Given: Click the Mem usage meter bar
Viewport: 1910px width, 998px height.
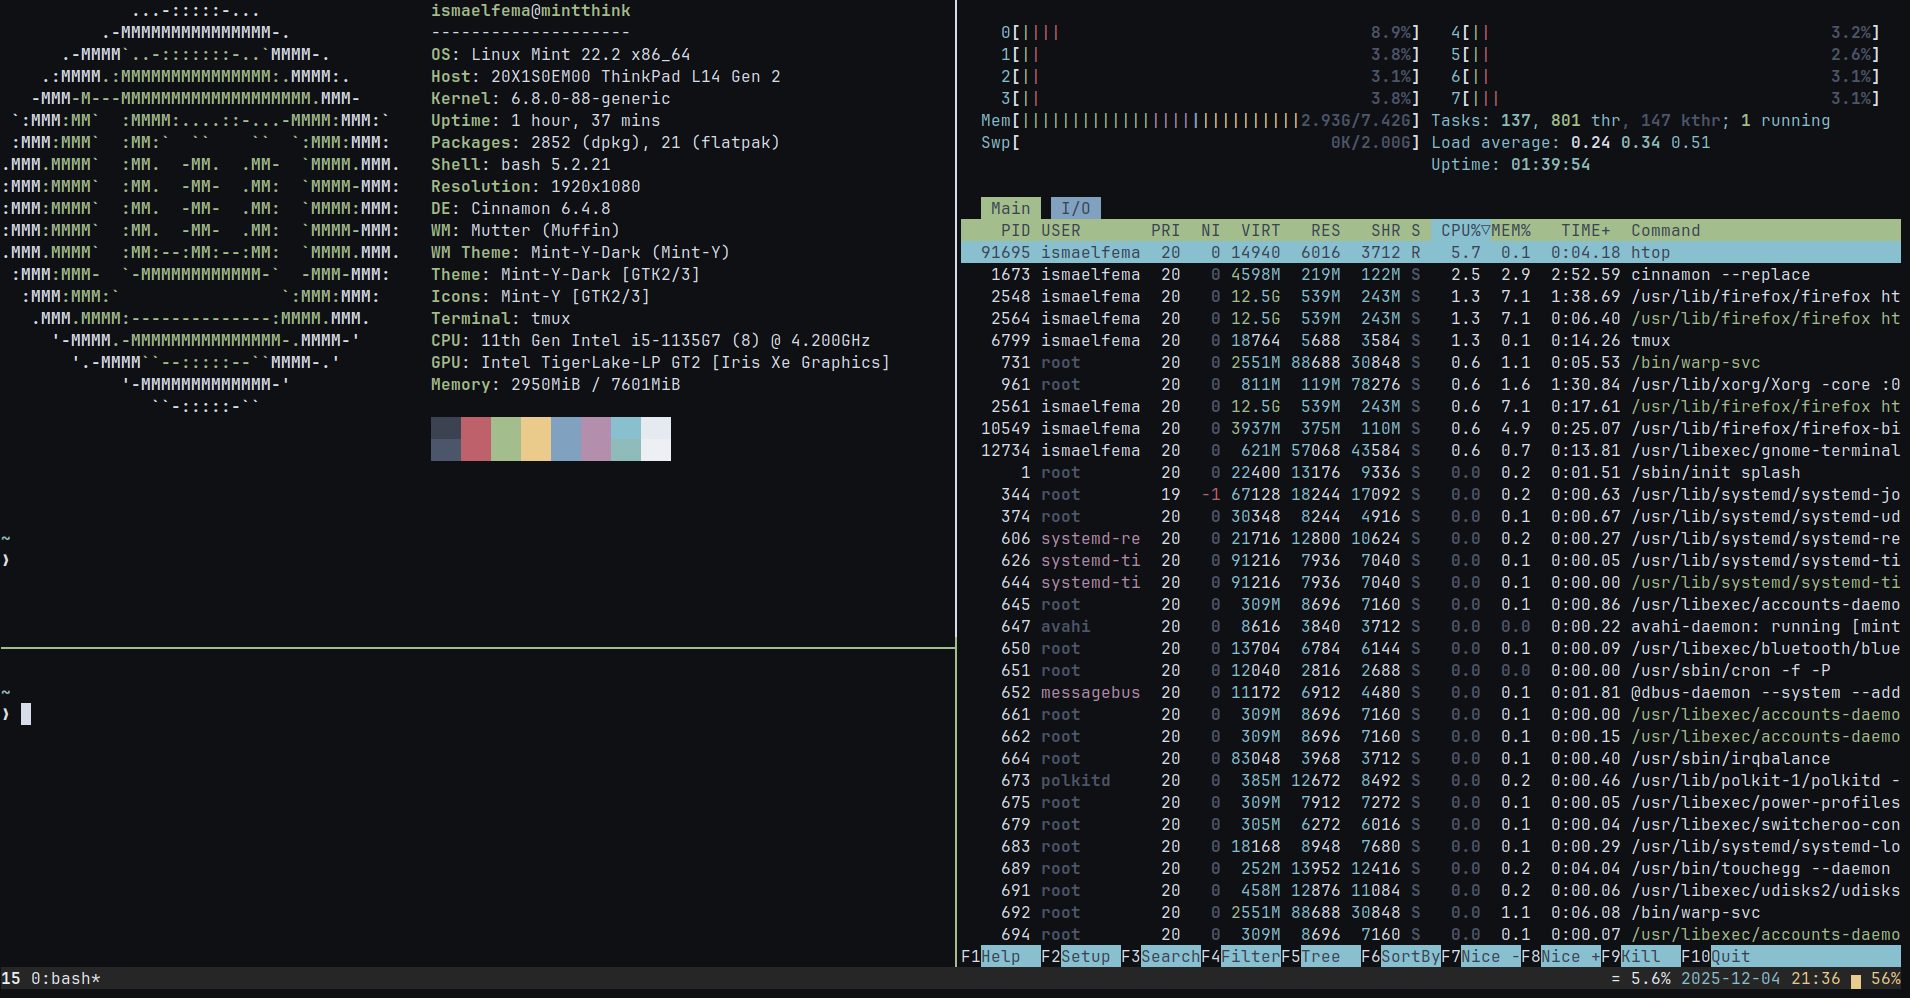Looking at the screenshot, I should pos(1150,120).
